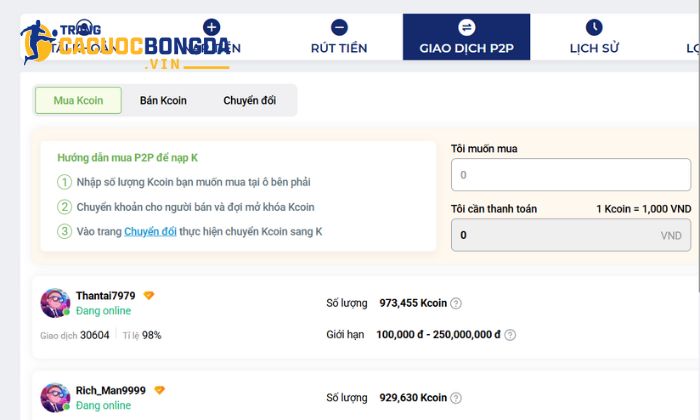This screenshot has height=420, width=700.
Task: Click help icon beside 929,630 Kcoin
Action: [x=456, y=398]
